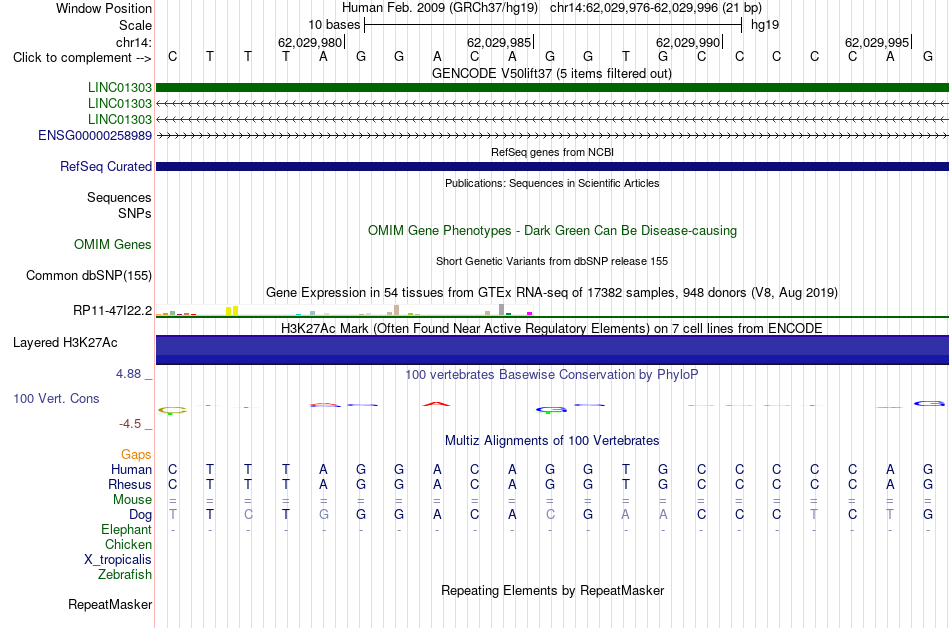Click the hg19 label beside scale bar

point(765,25)
